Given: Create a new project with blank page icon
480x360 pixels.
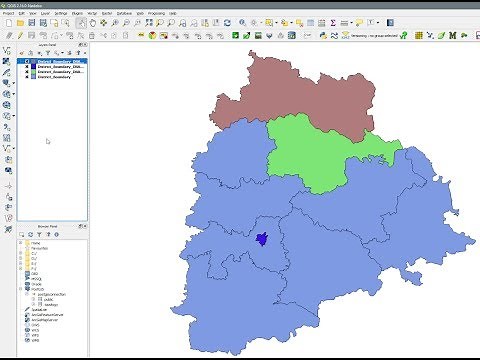Looking at the screenshot, I should (x=9, y=23).
